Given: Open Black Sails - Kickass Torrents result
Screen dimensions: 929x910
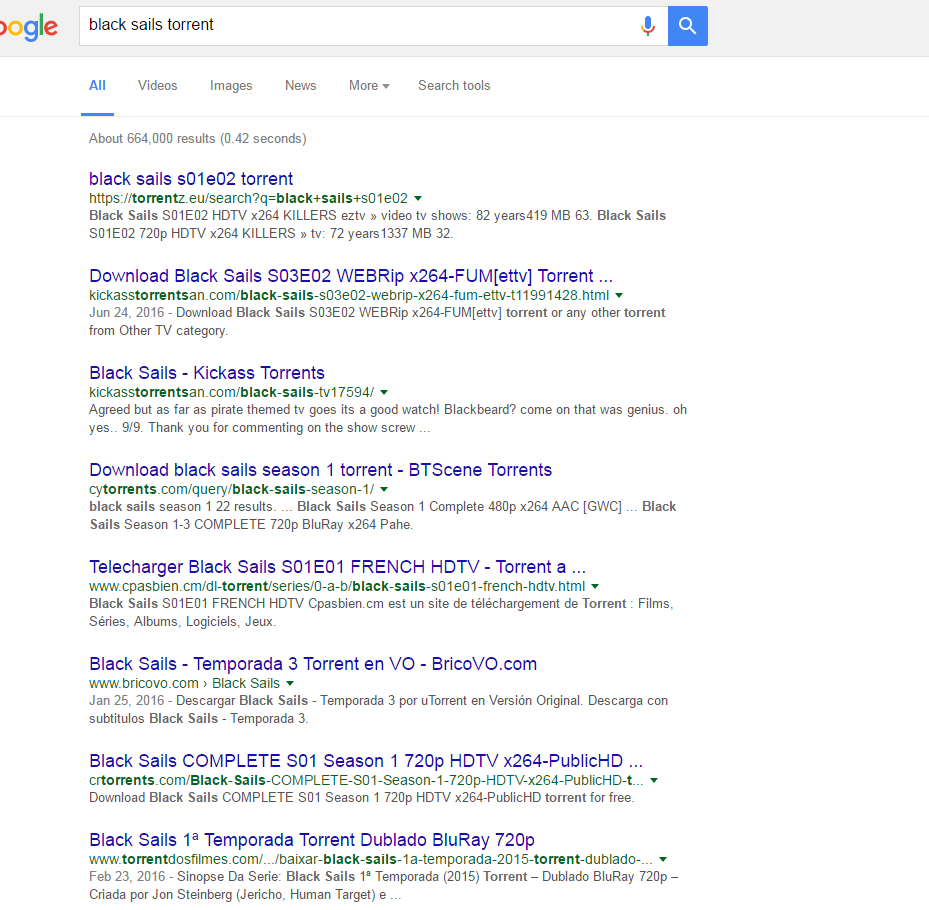Looking at the screenshot, I should (x=207, y=373).
